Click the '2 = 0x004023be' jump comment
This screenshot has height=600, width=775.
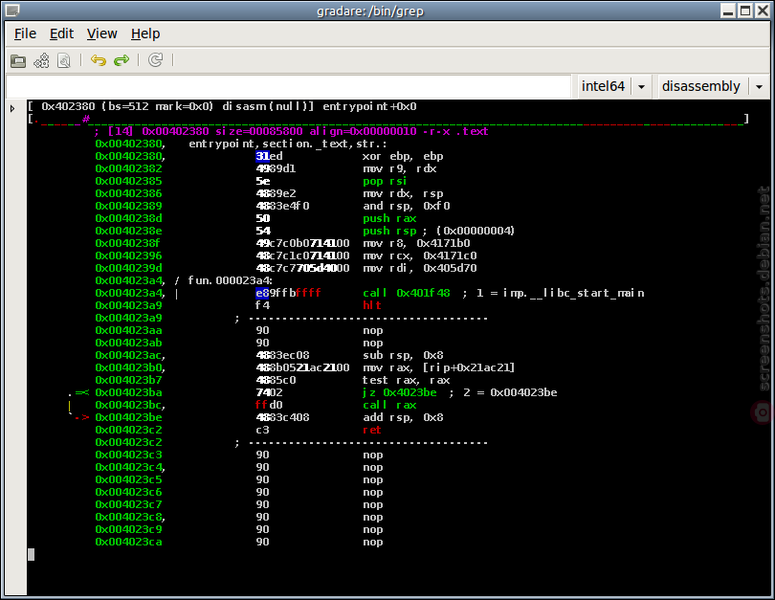[510, 392]
